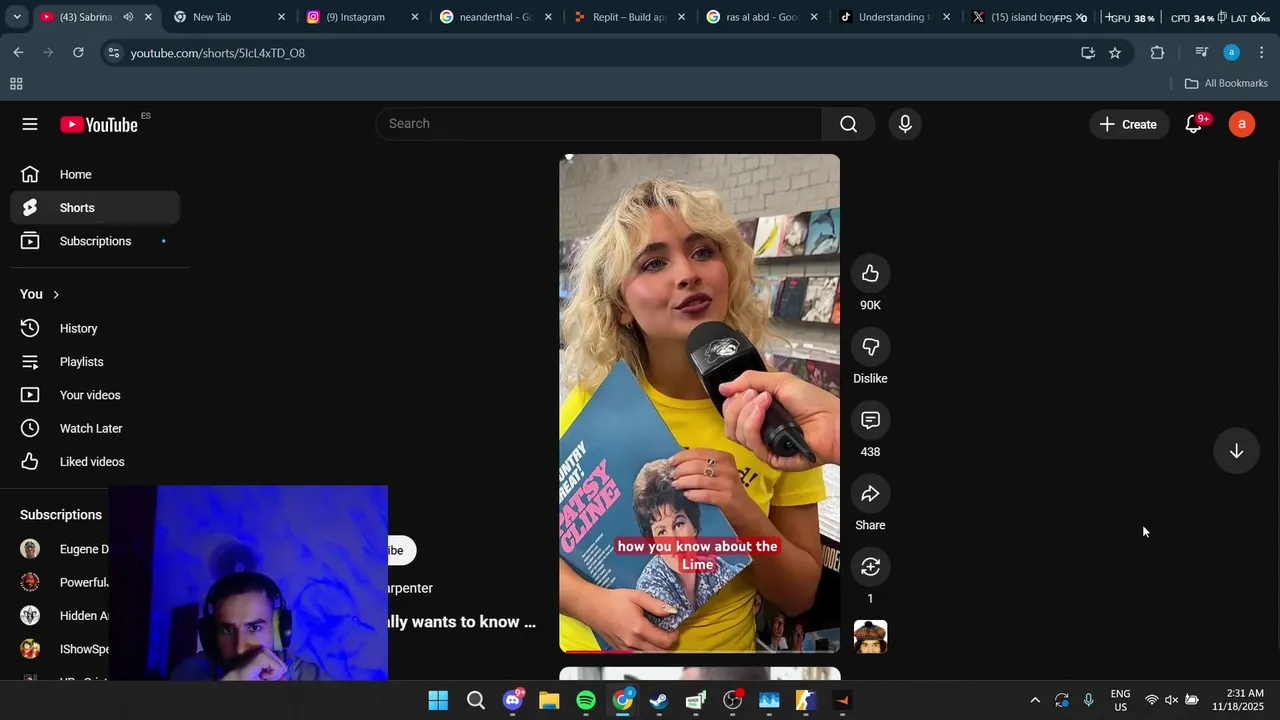1280x720 pixels.
Task: Switch to the Instagram tab
Action: (362, 17)
